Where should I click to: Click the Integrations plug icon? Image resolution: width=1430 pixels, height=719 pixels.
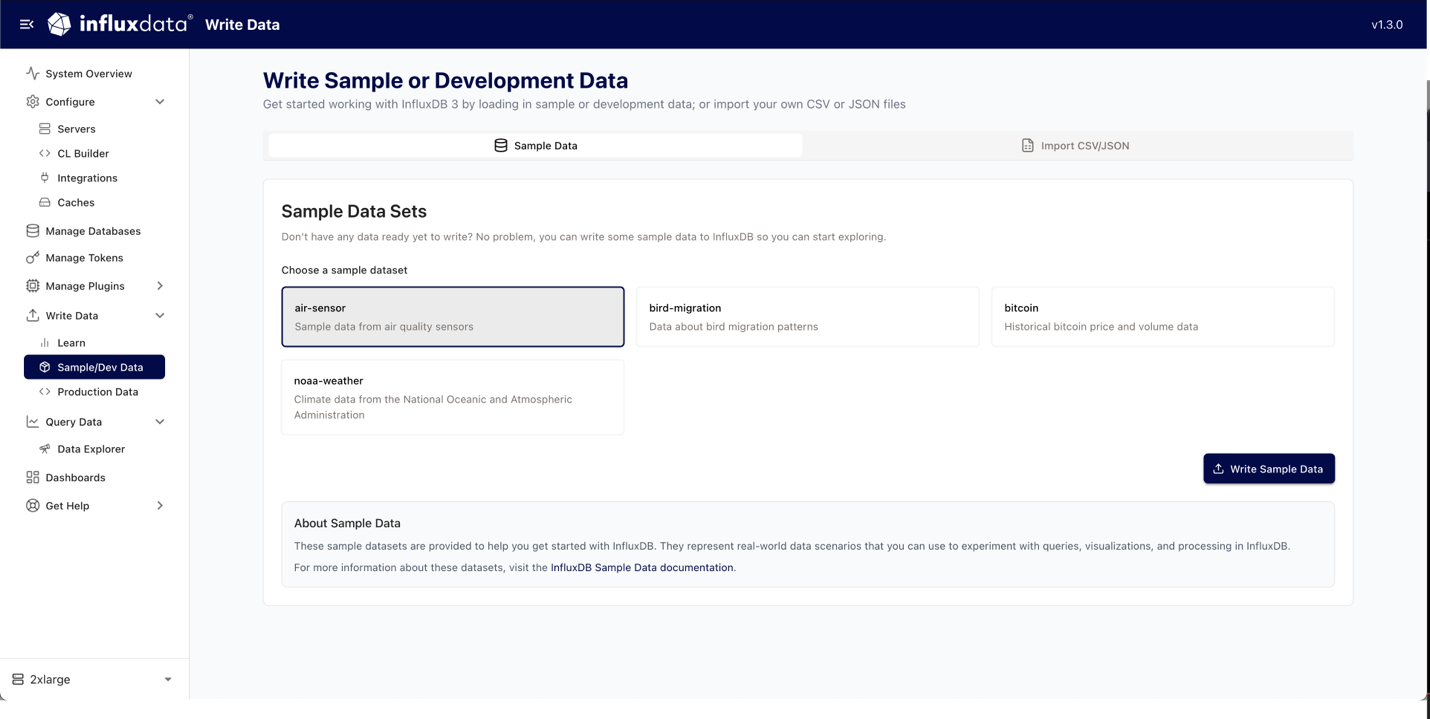[x=45, y=178]
